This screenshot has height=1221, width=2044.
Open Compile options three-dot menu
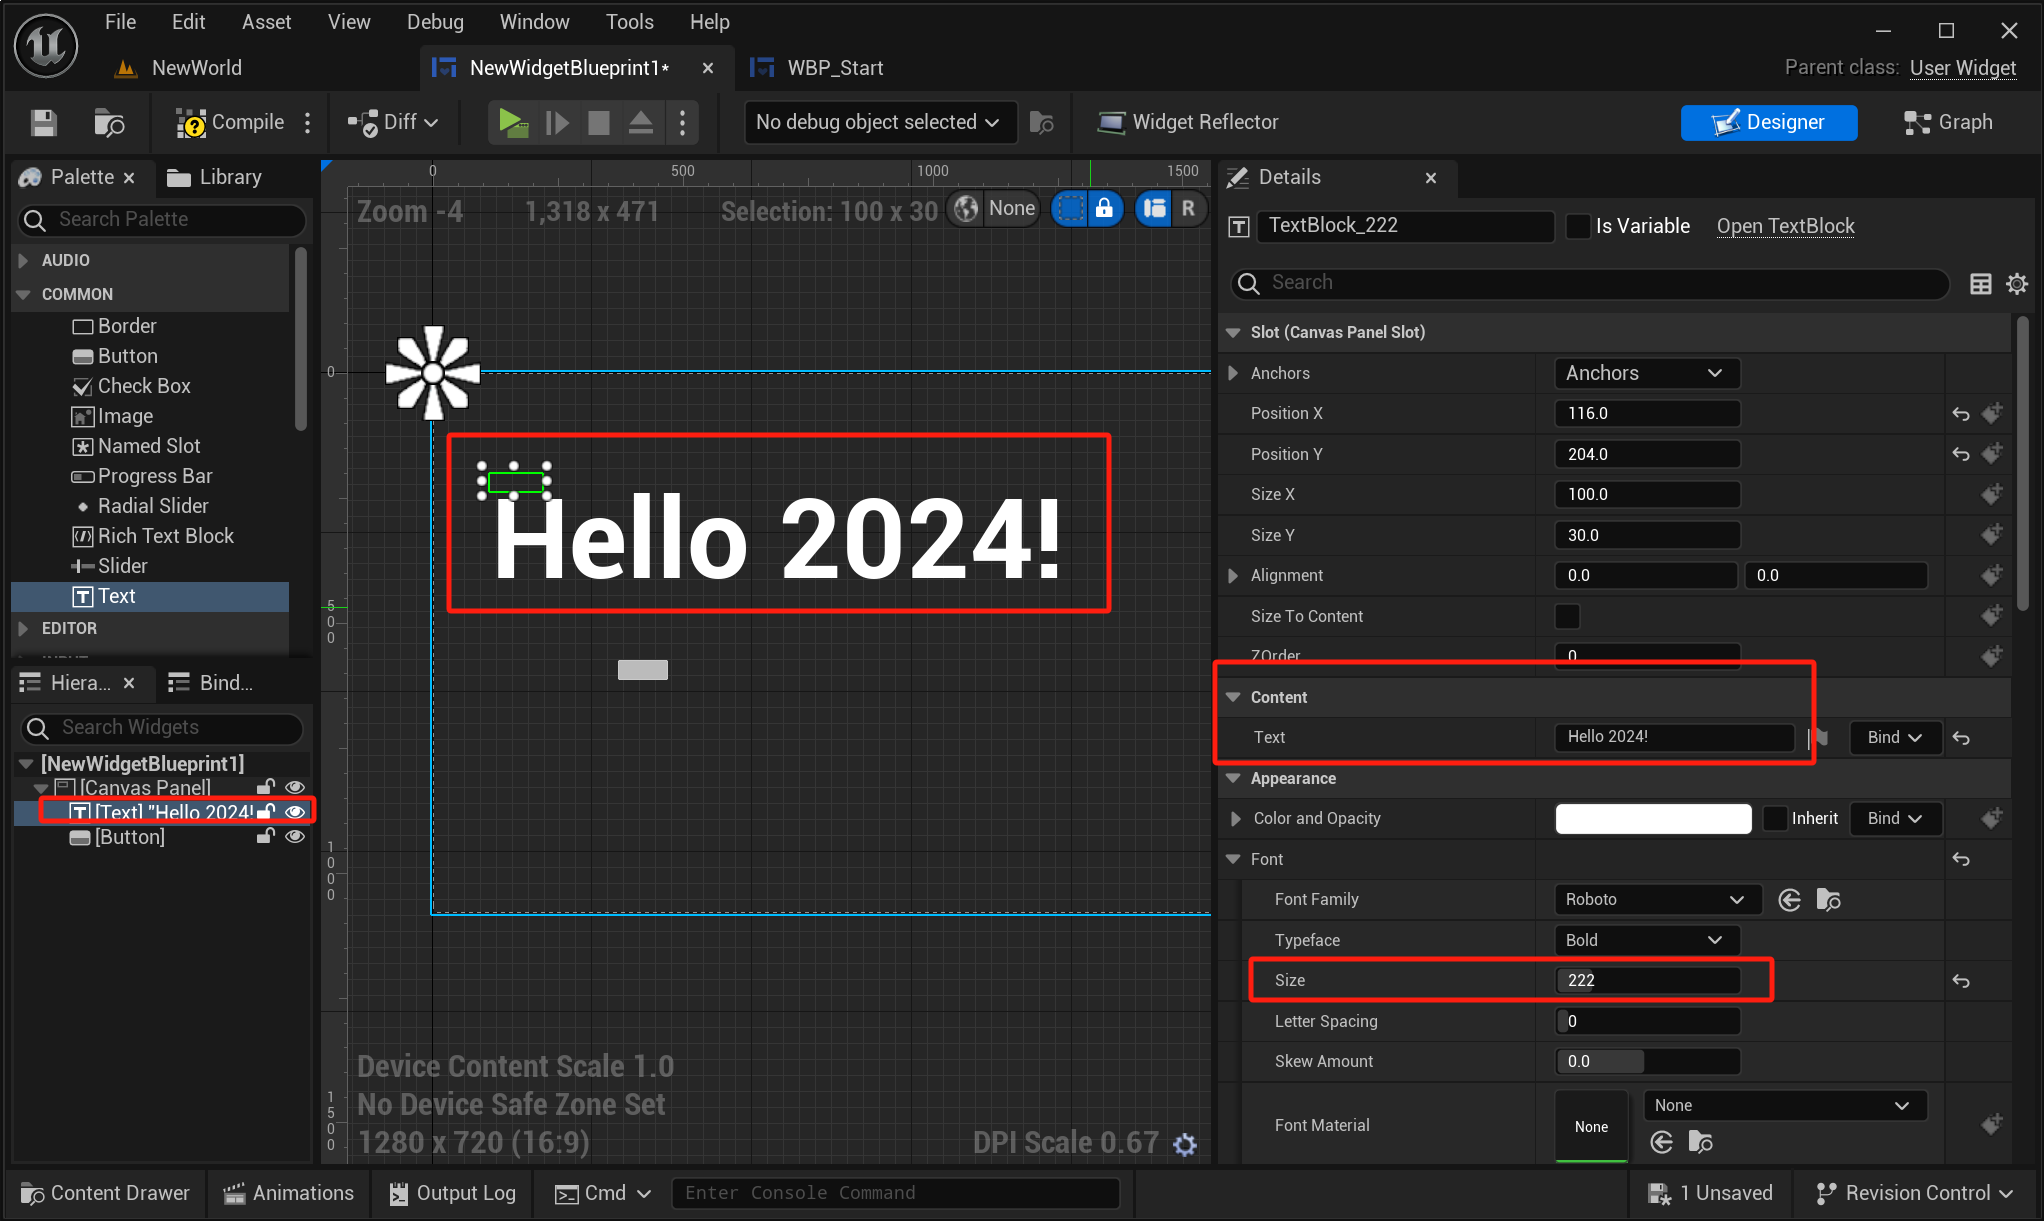click(307, 123)
